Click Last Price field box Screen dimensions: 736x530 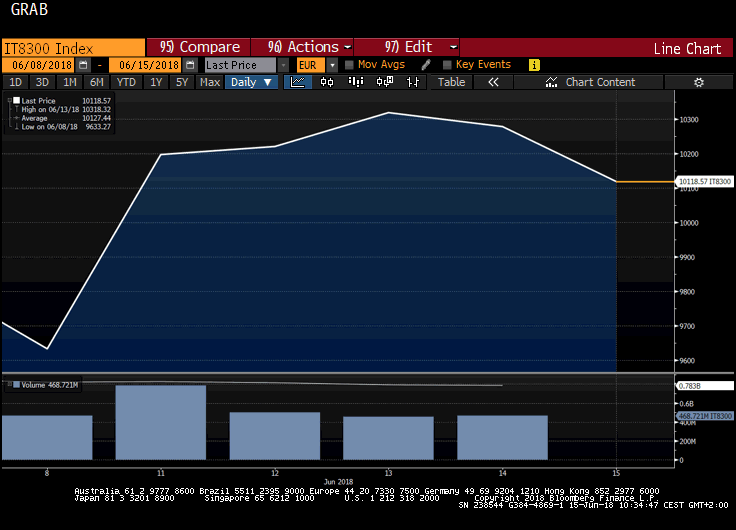241,65
